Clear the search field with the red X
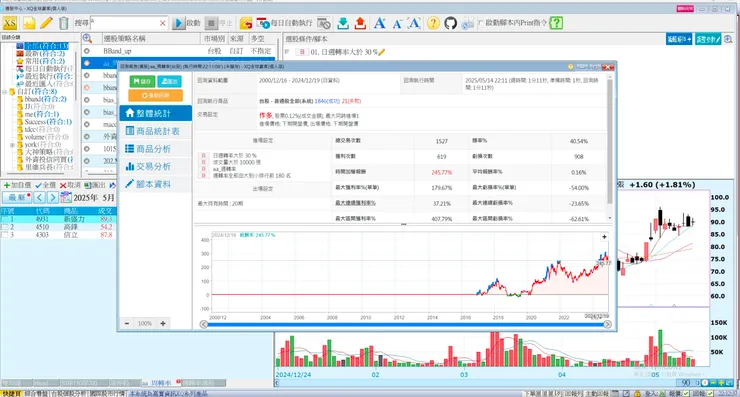The image size is (740, 397). coord(163,23)
